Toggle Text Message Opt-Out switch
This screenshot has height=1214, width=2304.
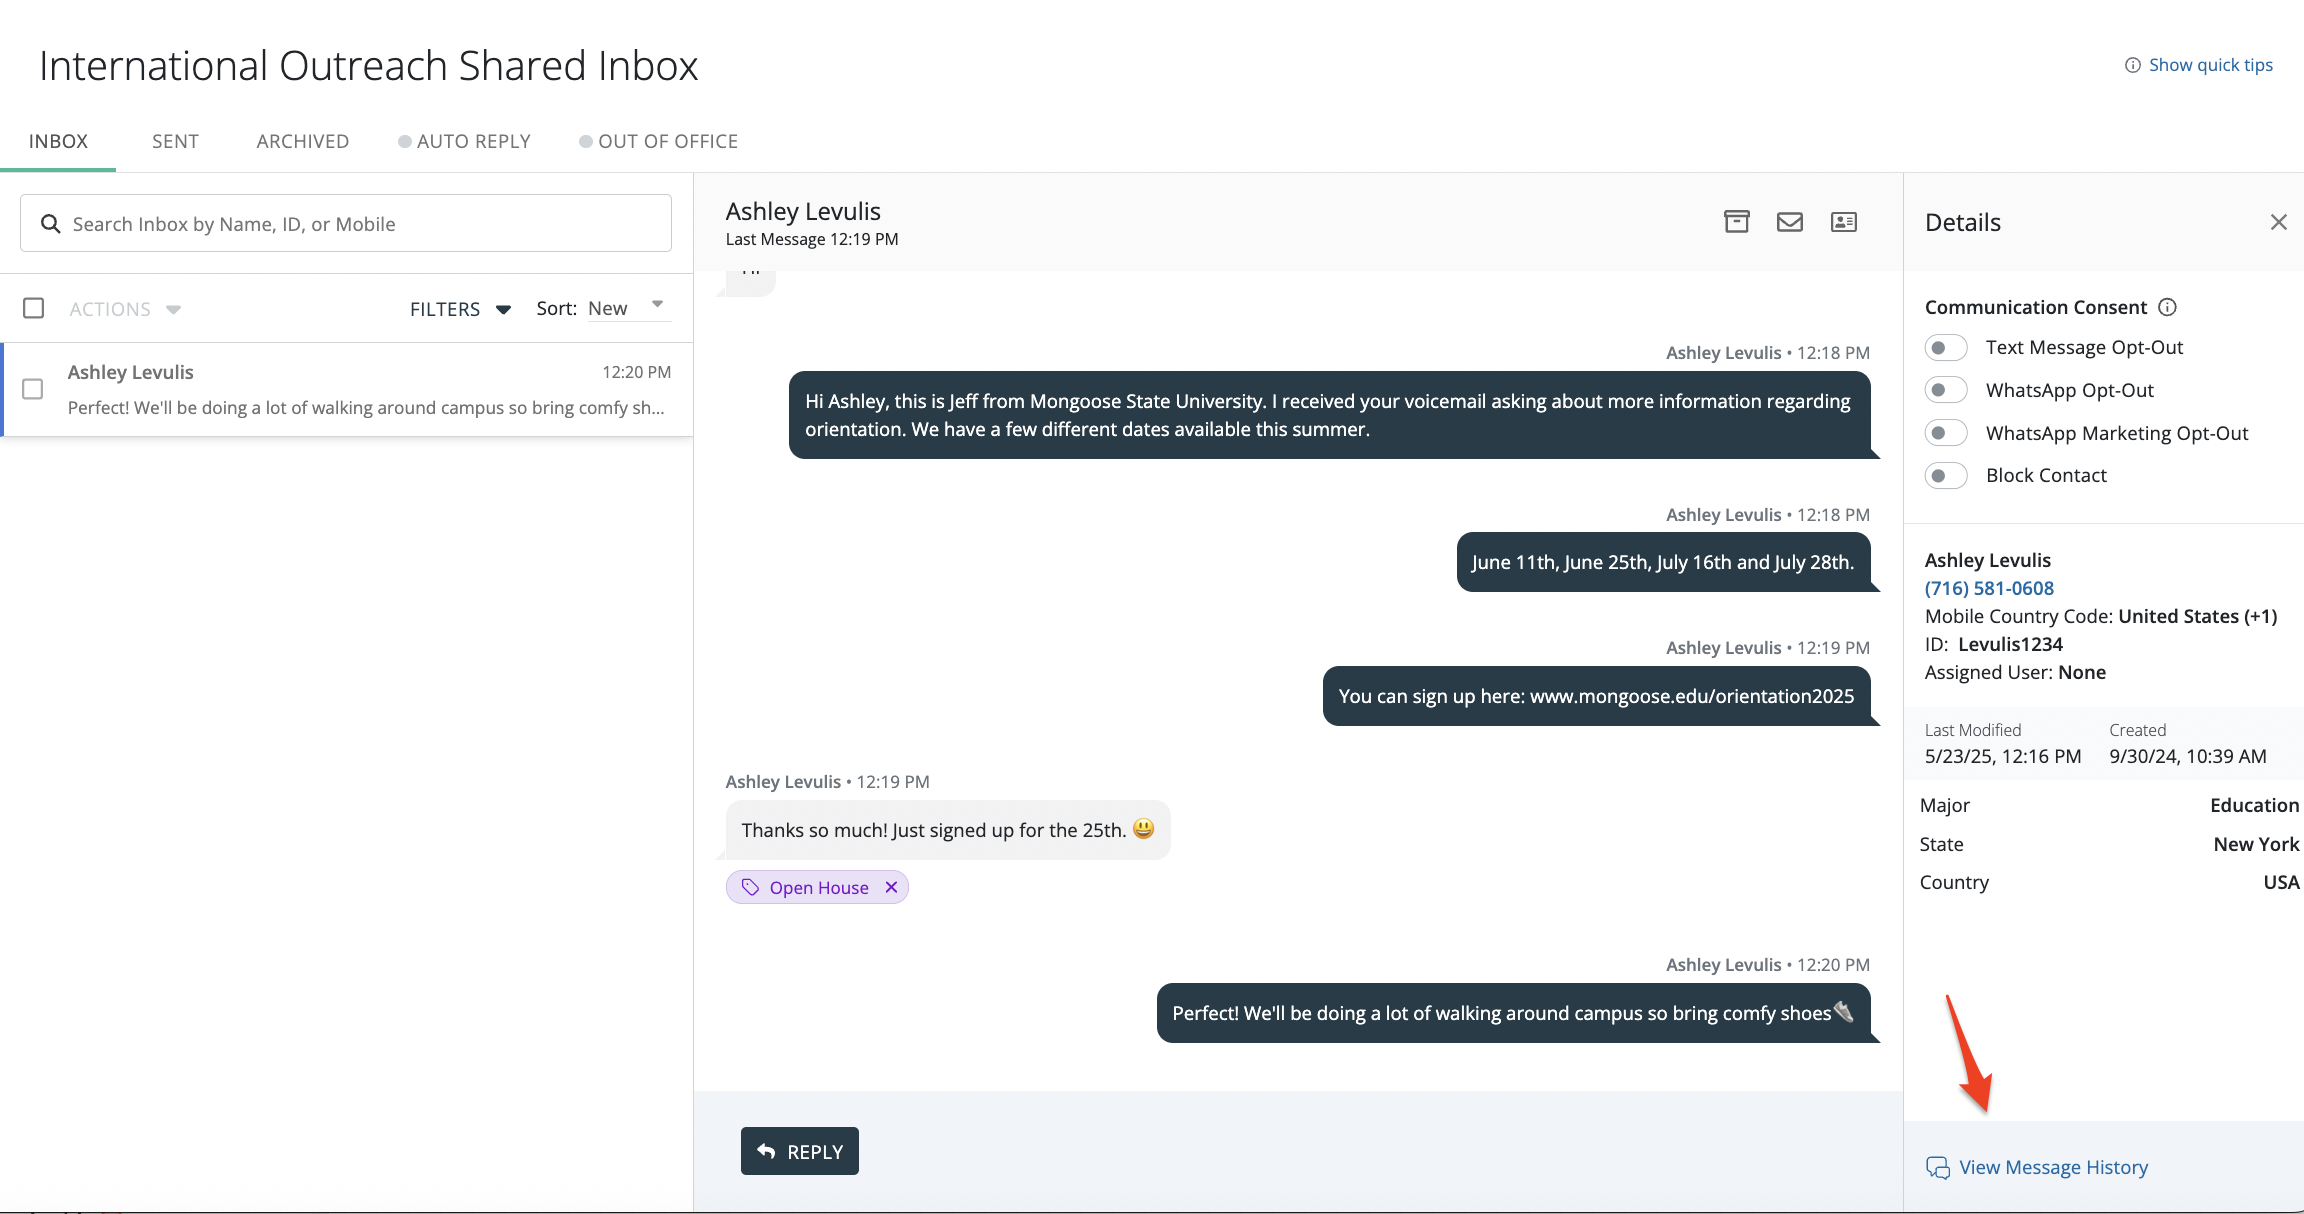coord(1945,348)
